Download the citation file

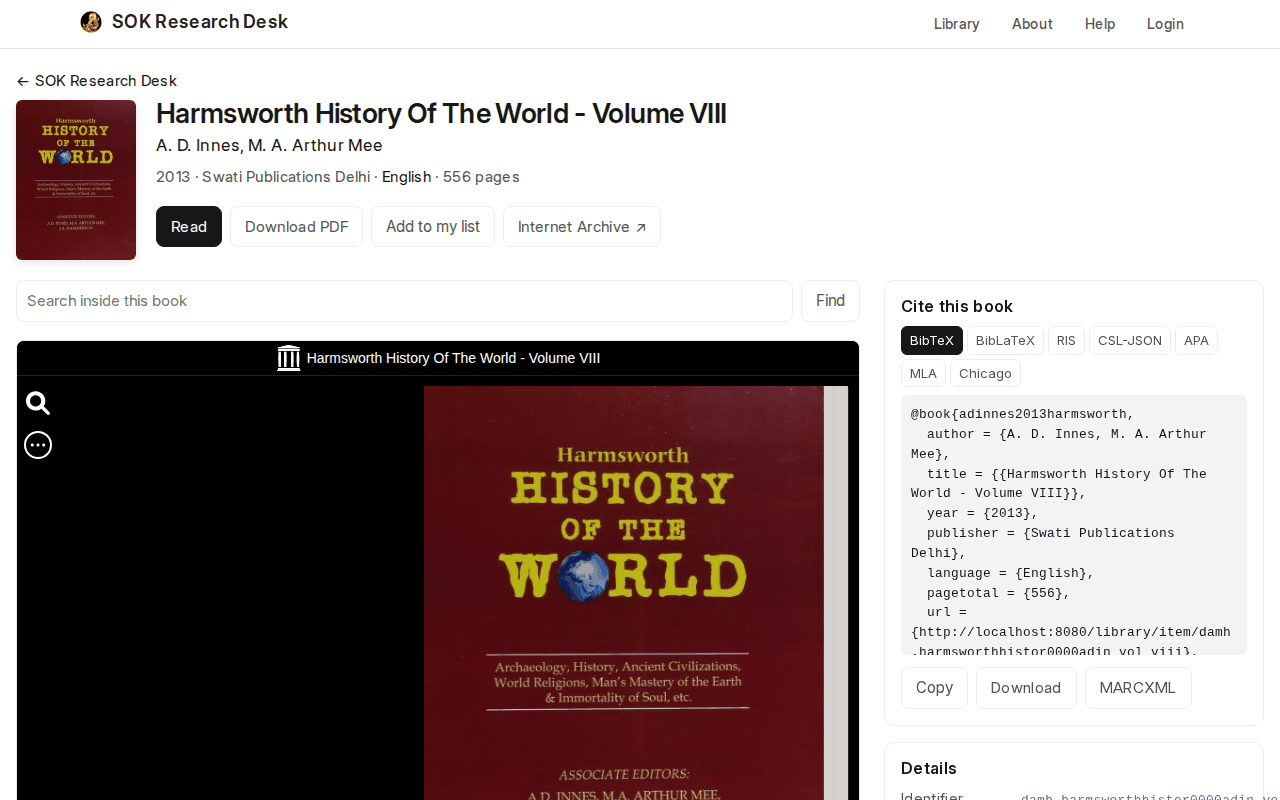point(1026,688)
